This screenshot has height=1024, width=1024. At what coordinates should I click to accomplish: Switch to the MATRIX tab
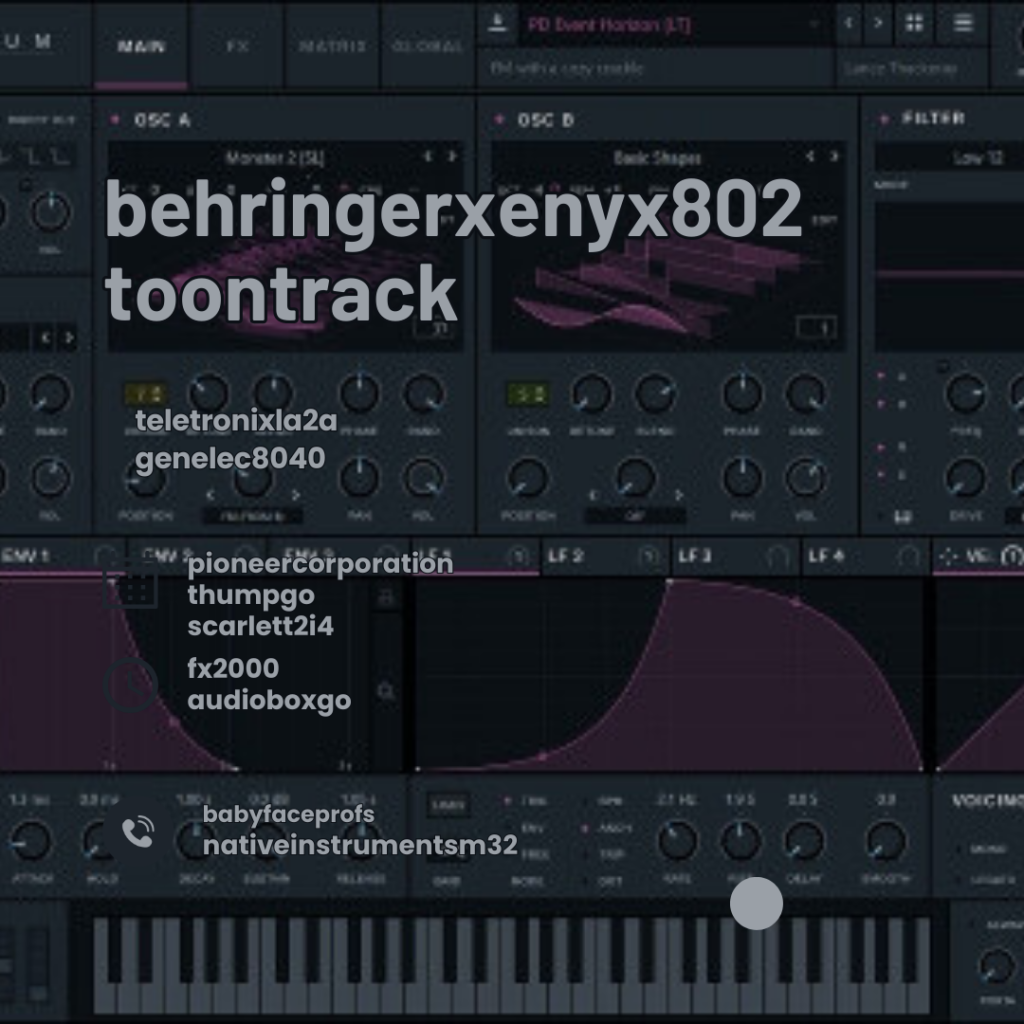(332, 46)
